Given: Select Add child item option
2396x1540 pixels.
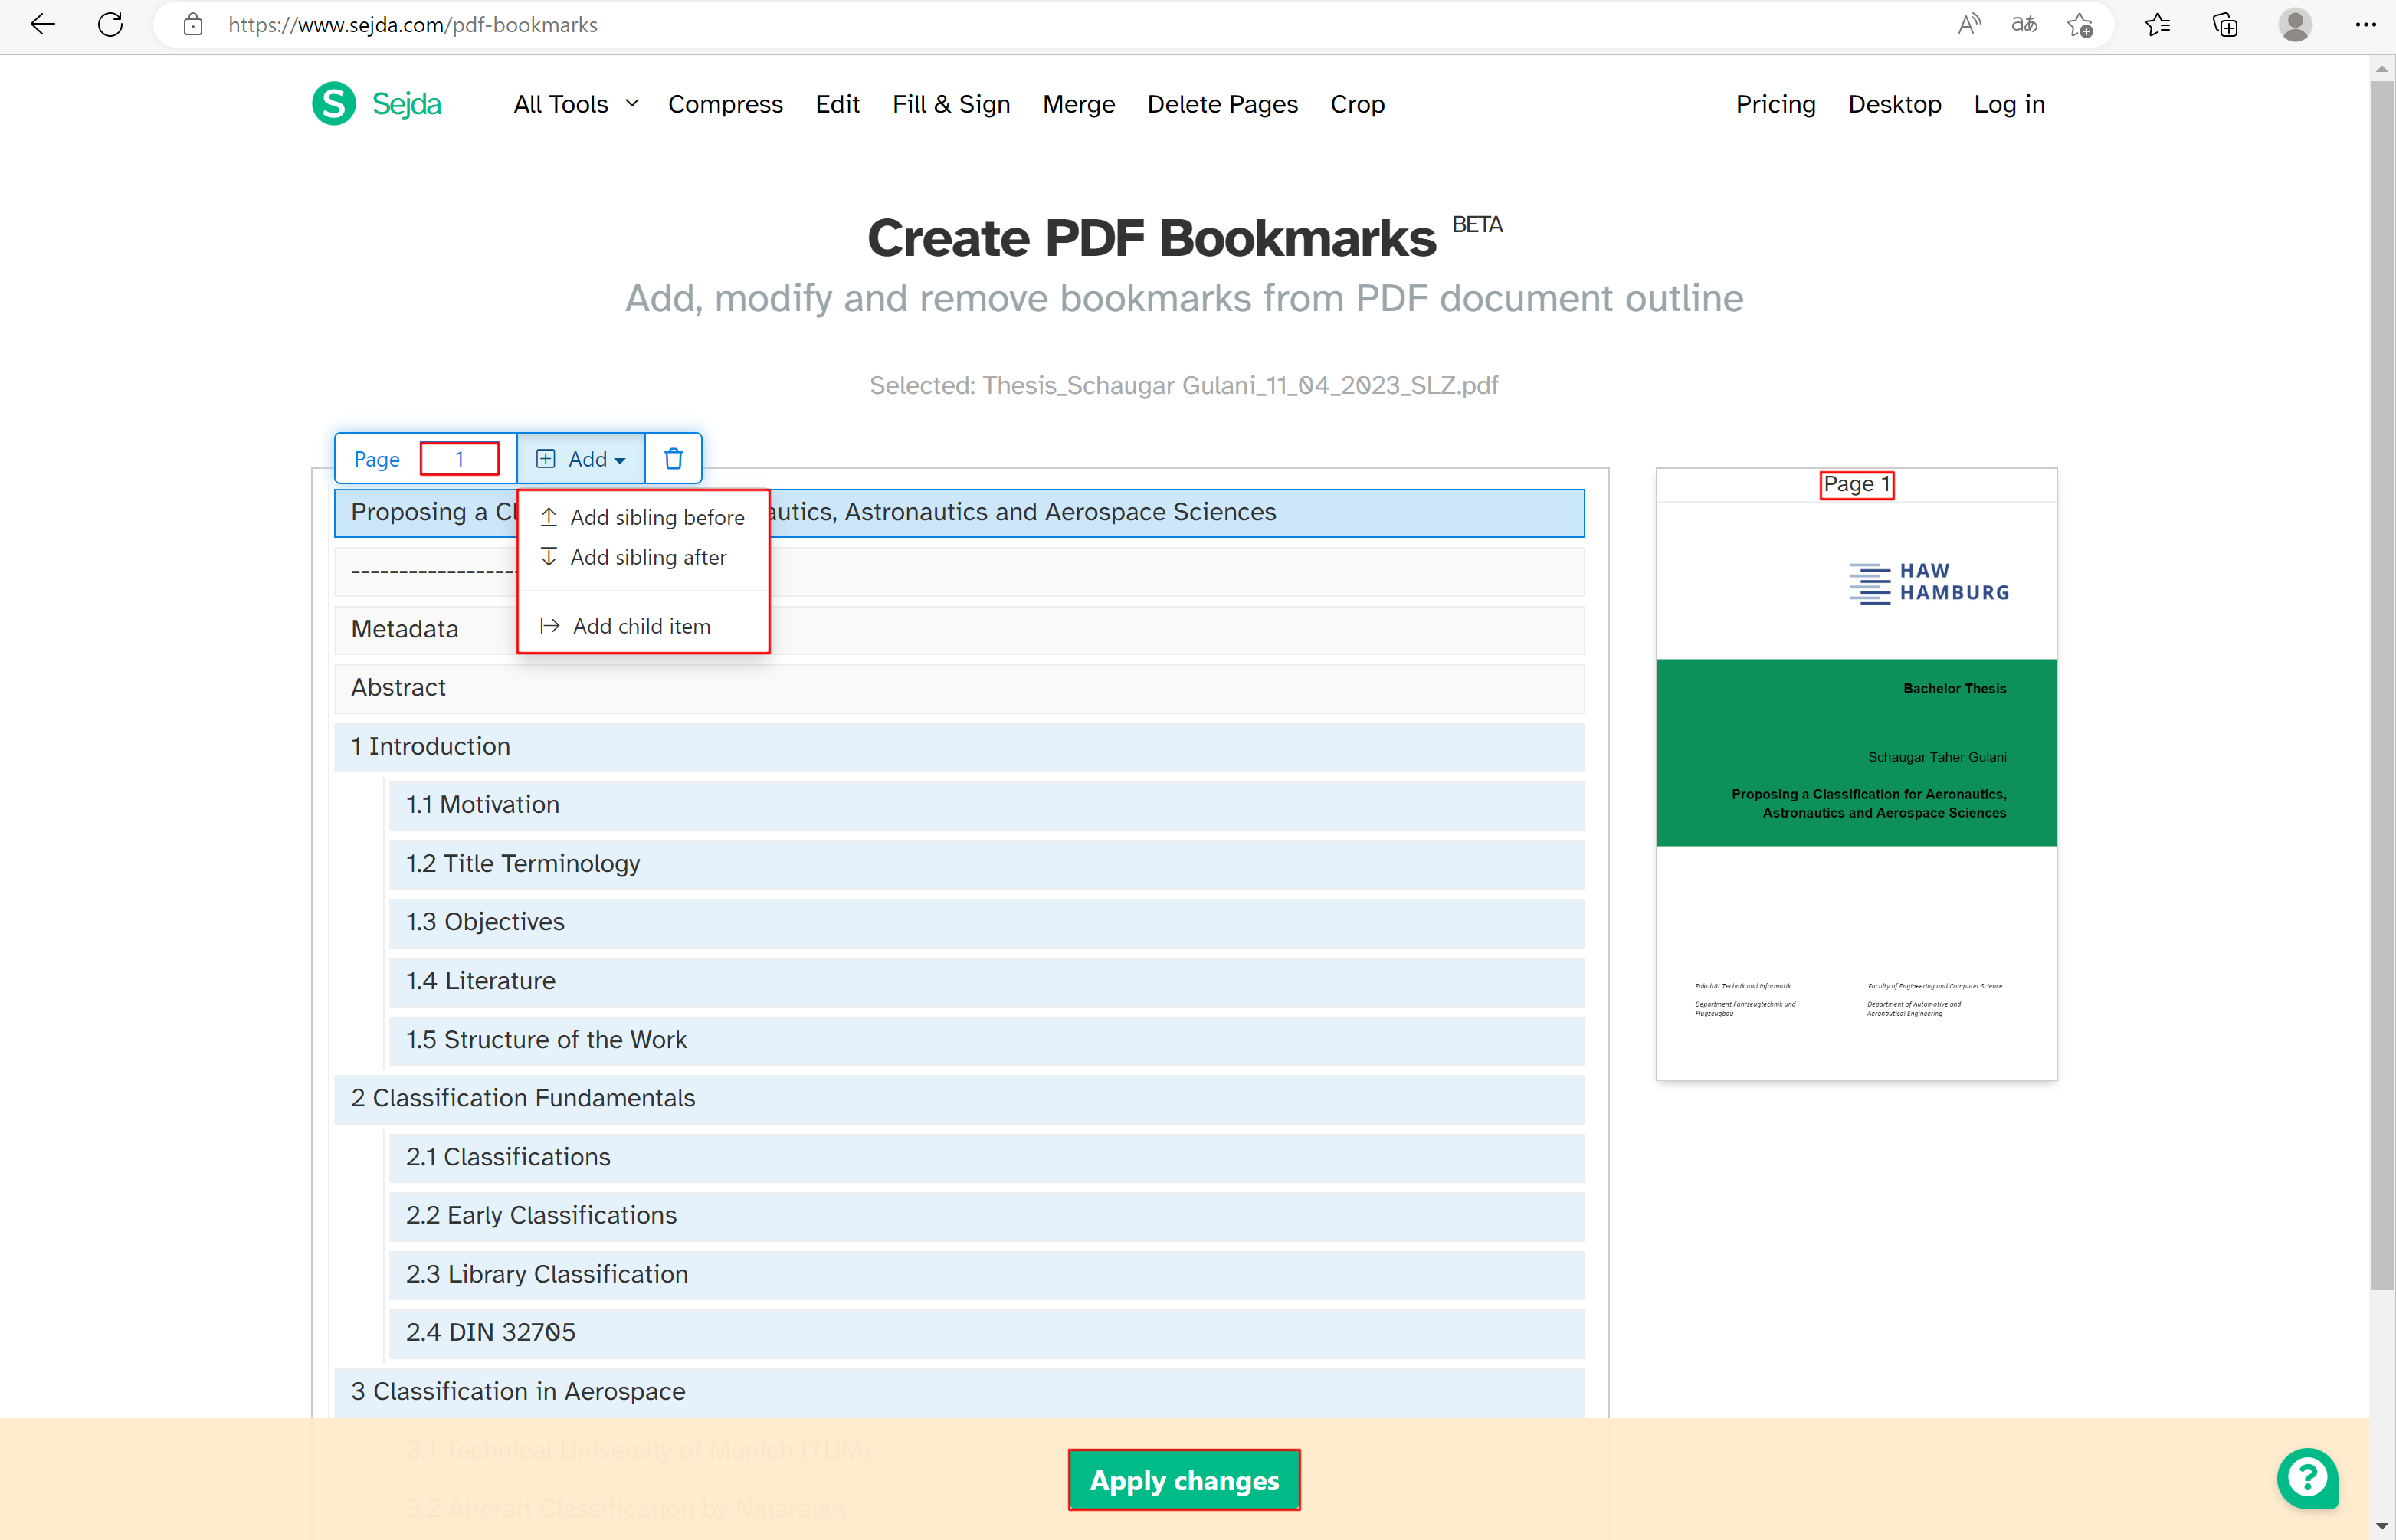Looking at the screenshot, I should pos(639,625).
